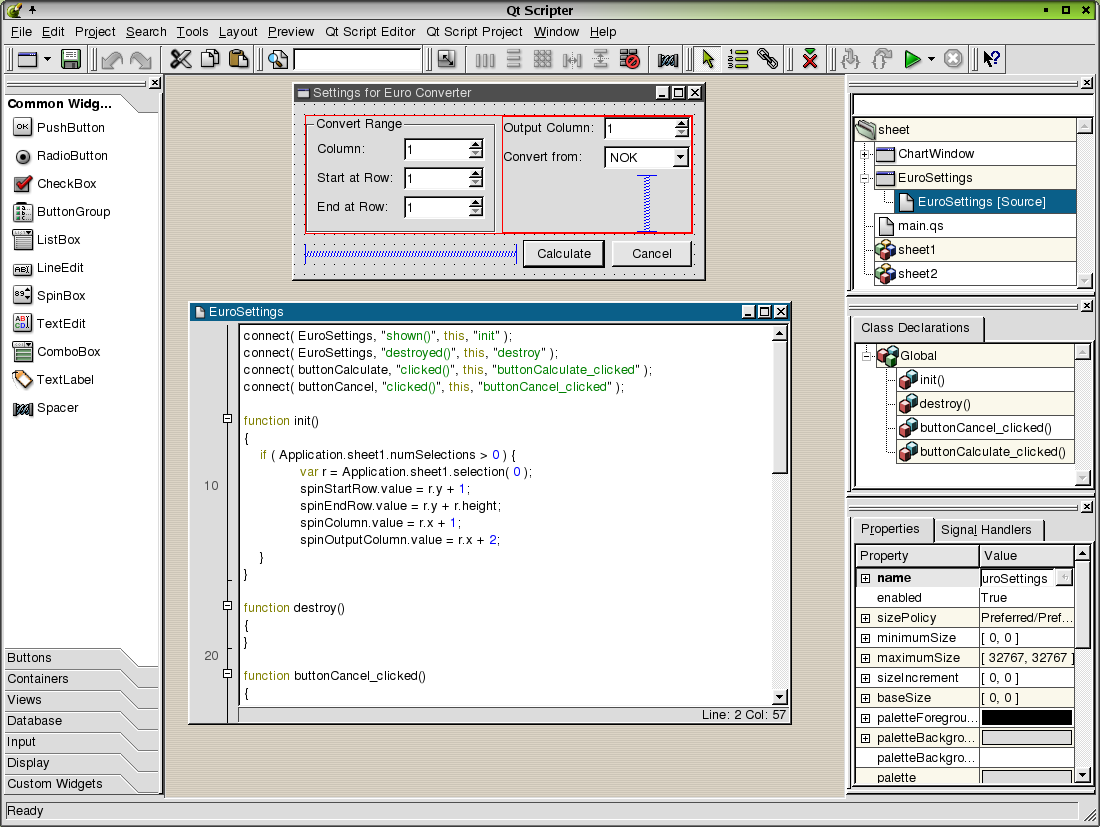Click the Calculate button in form

[564, 254]
